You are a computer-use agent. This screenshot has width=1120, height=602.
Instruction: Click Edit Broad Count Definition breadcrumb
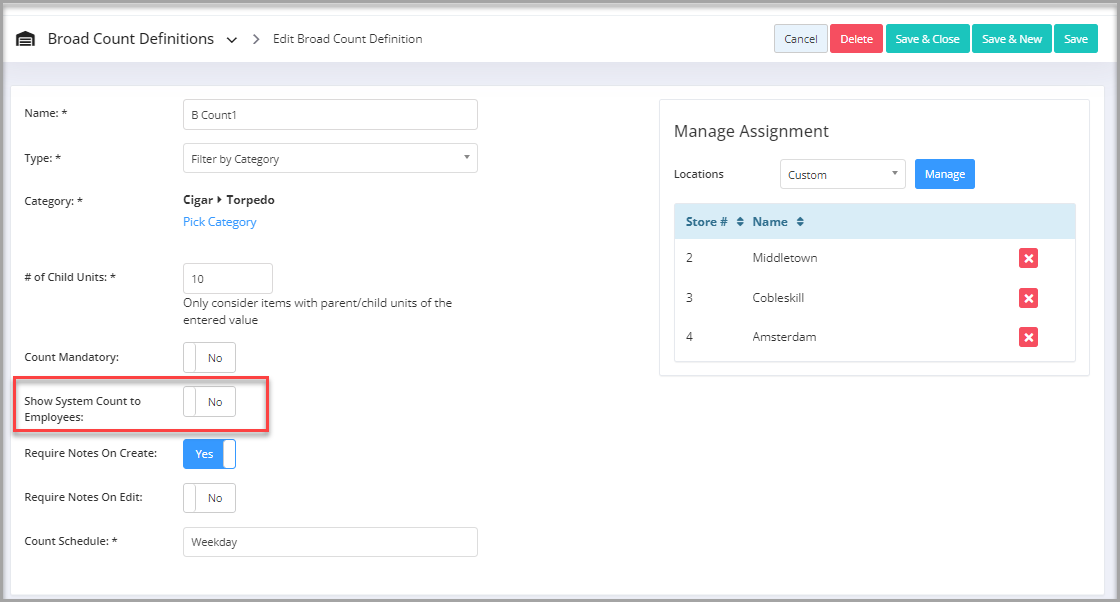pos(348,39)
